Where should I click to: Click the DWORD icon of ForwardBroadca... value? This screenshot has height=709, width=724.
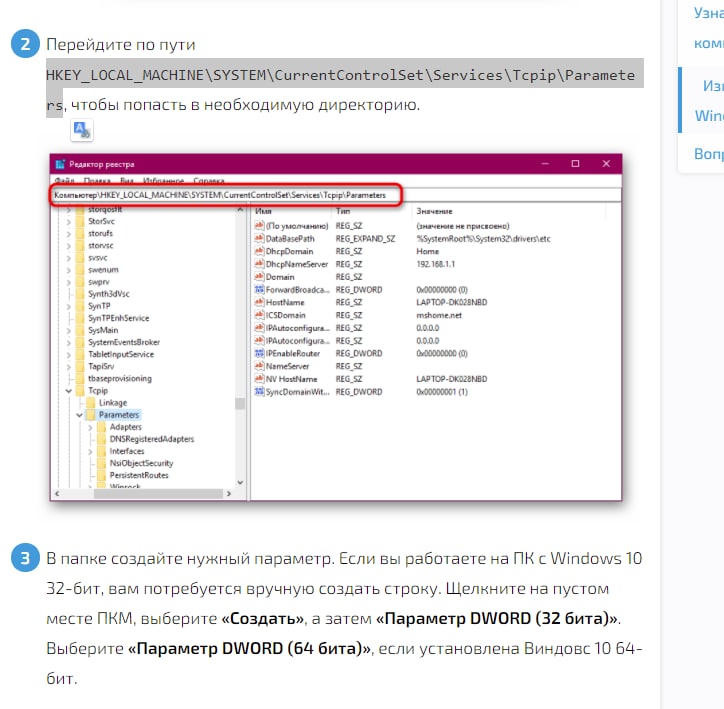point(259,289)
